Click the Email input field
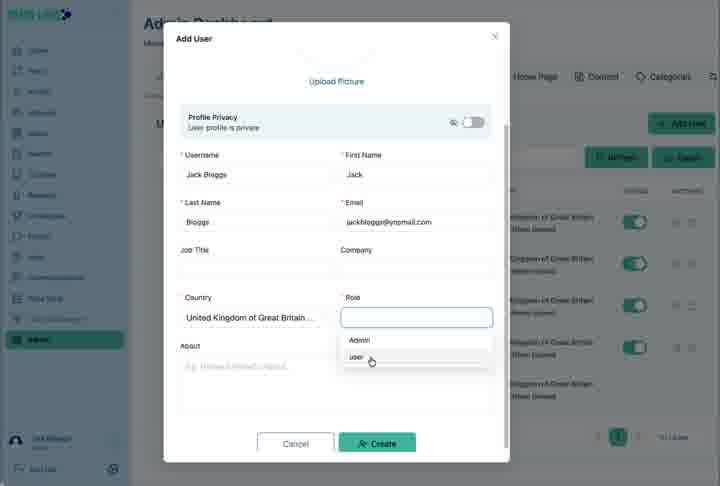 click(416, 222)
